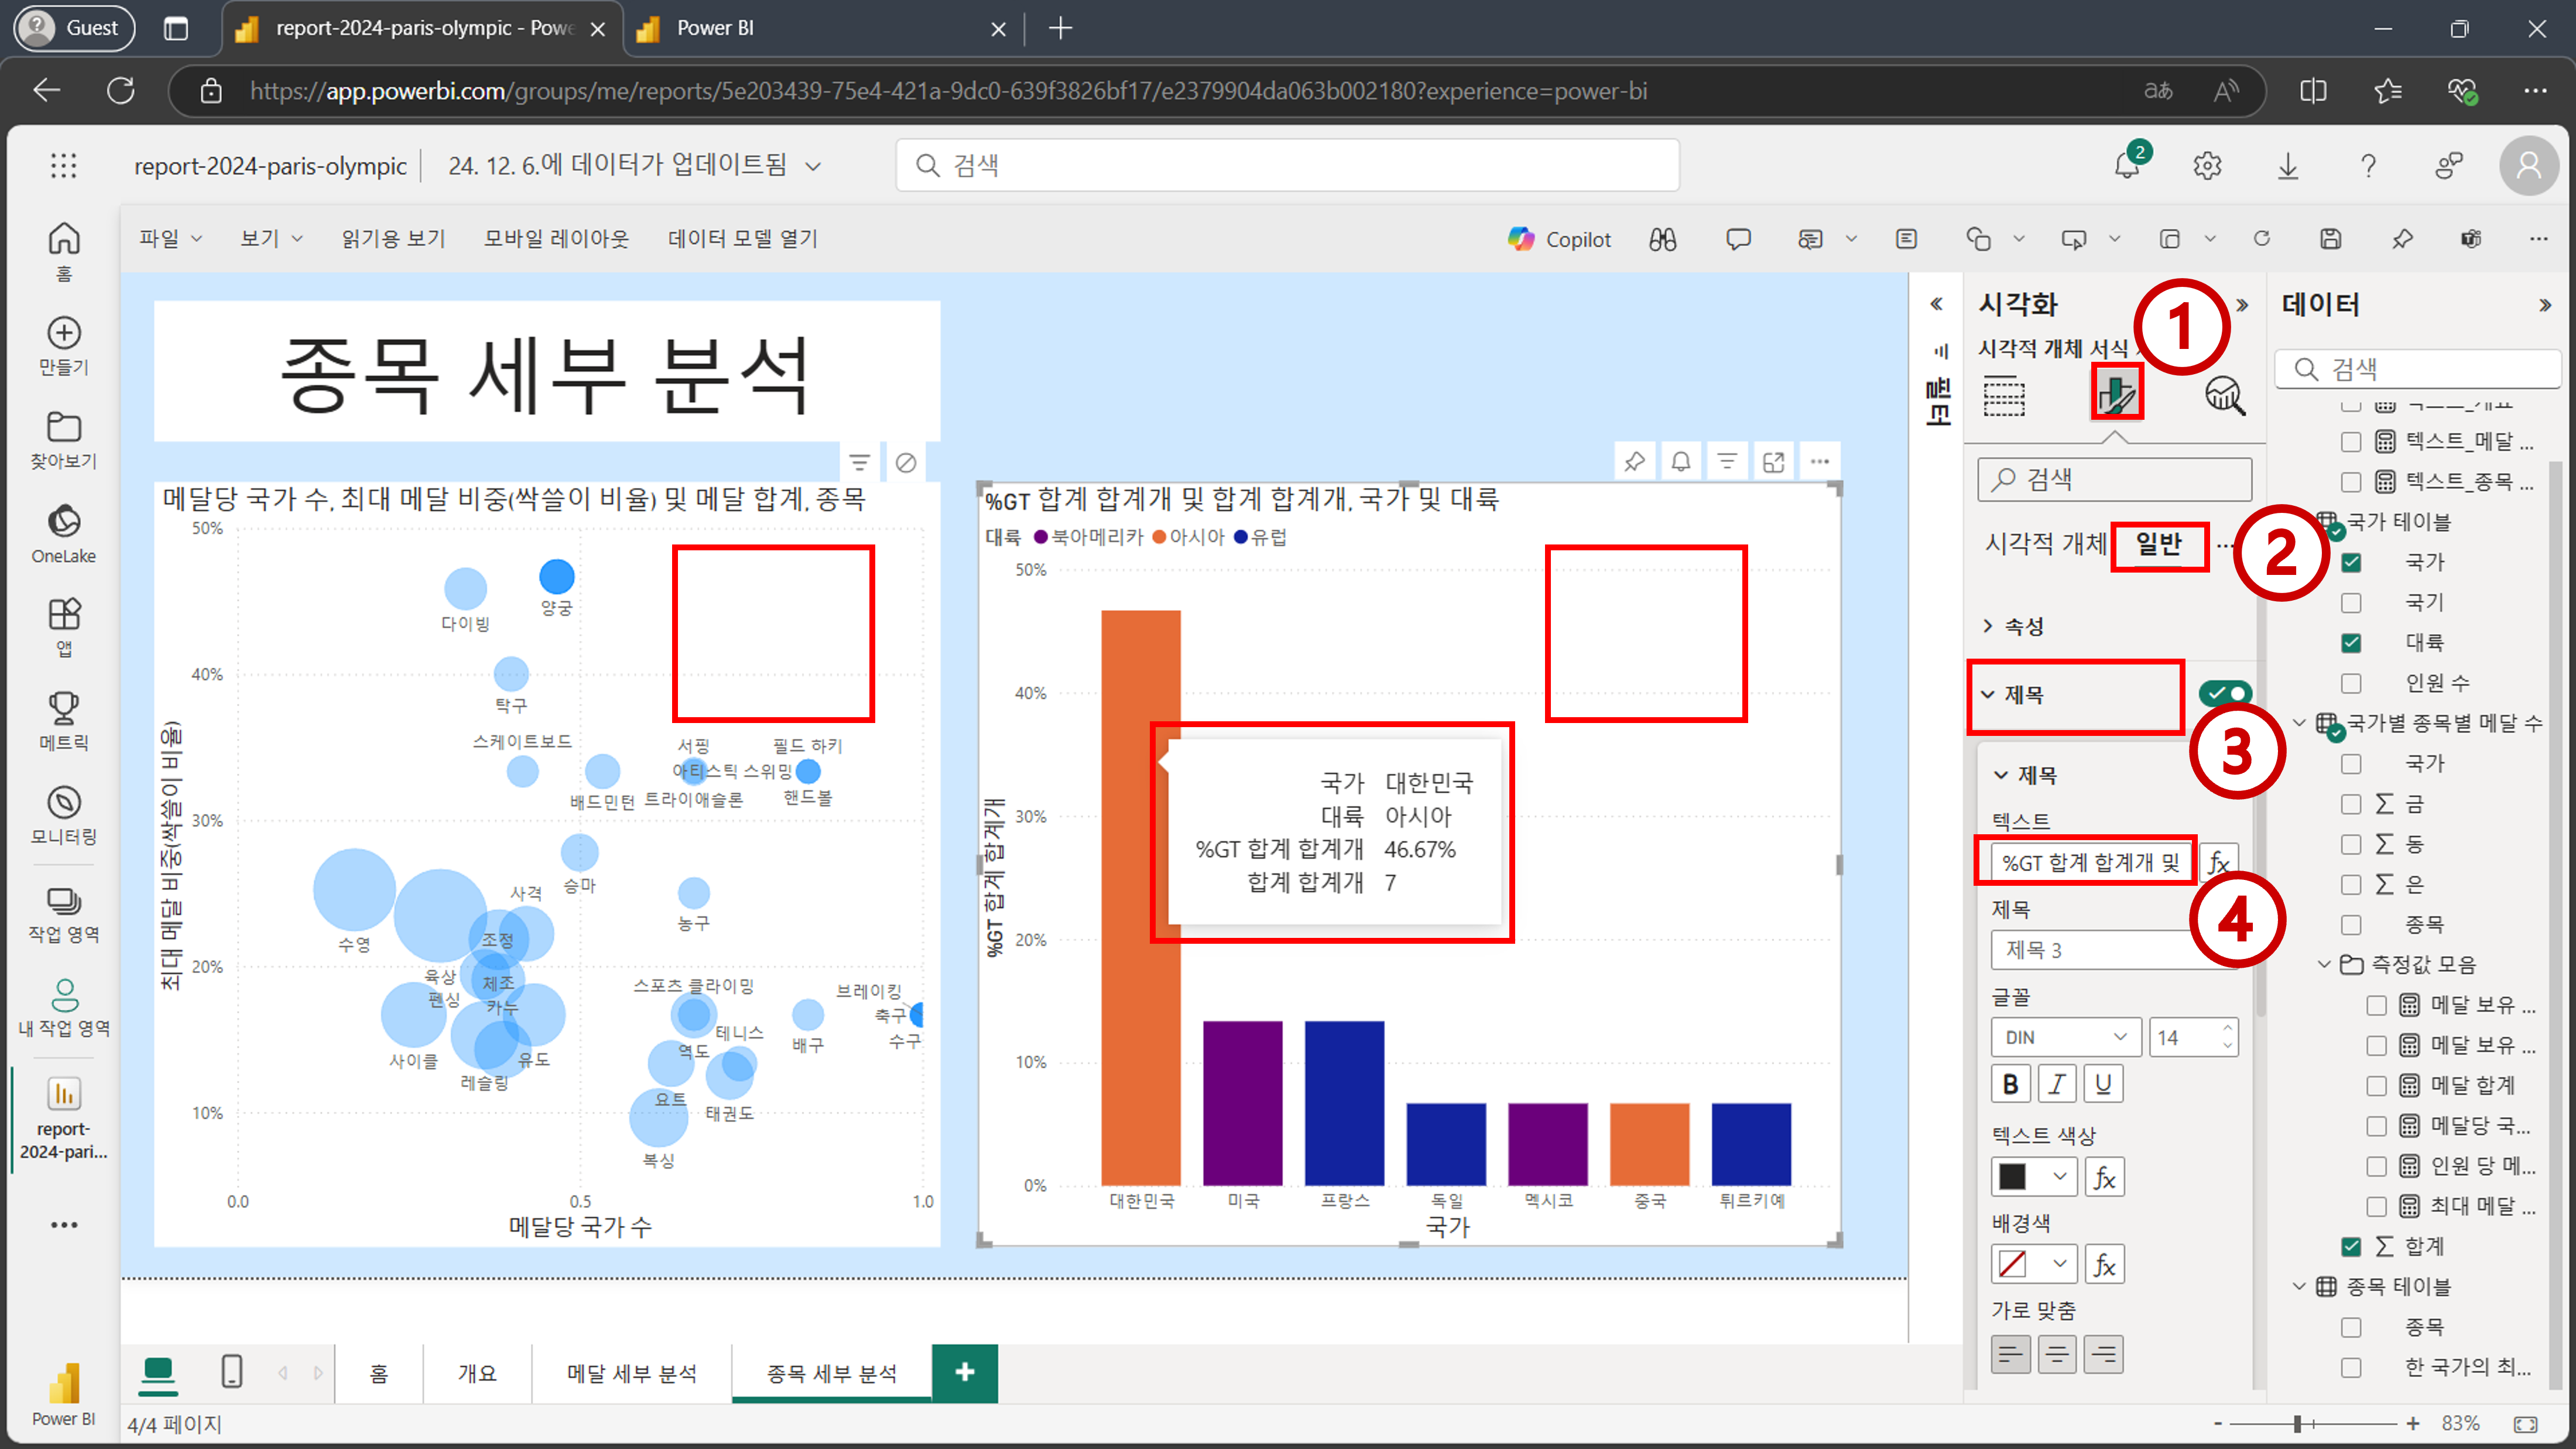
Task: Check the 메달 합계 measure checkbox
Action: click(x=2377, y=1085)
